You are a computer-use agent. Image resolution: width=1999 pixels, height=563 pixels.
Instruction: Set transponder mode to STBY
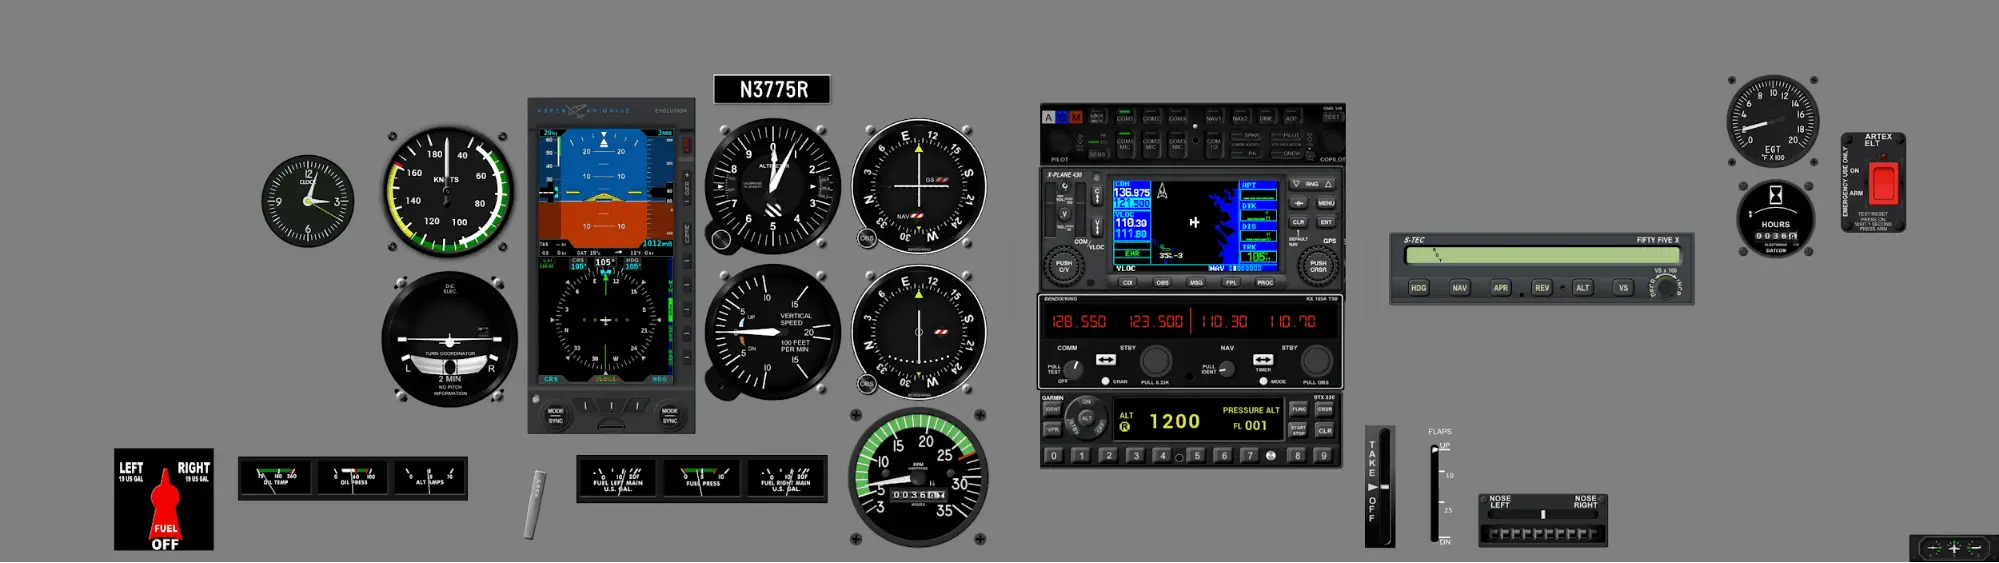(1074, 428)
